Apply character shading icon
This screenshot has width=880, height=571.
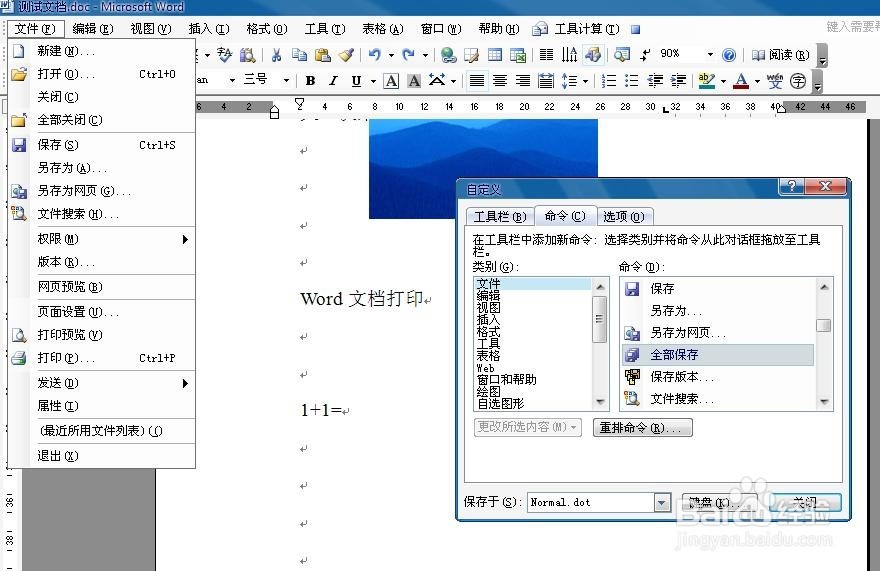pyautogui.click(x=414, y=81)
